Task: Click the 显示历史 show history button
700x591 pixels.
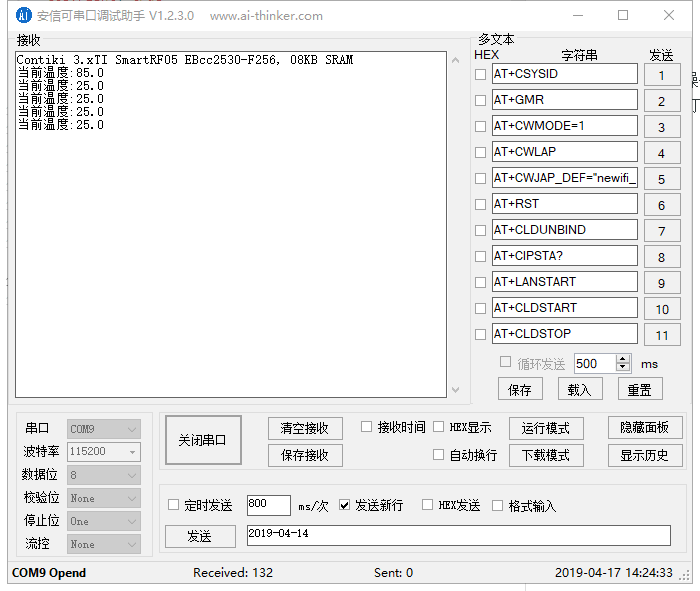Action: point(645,455)
